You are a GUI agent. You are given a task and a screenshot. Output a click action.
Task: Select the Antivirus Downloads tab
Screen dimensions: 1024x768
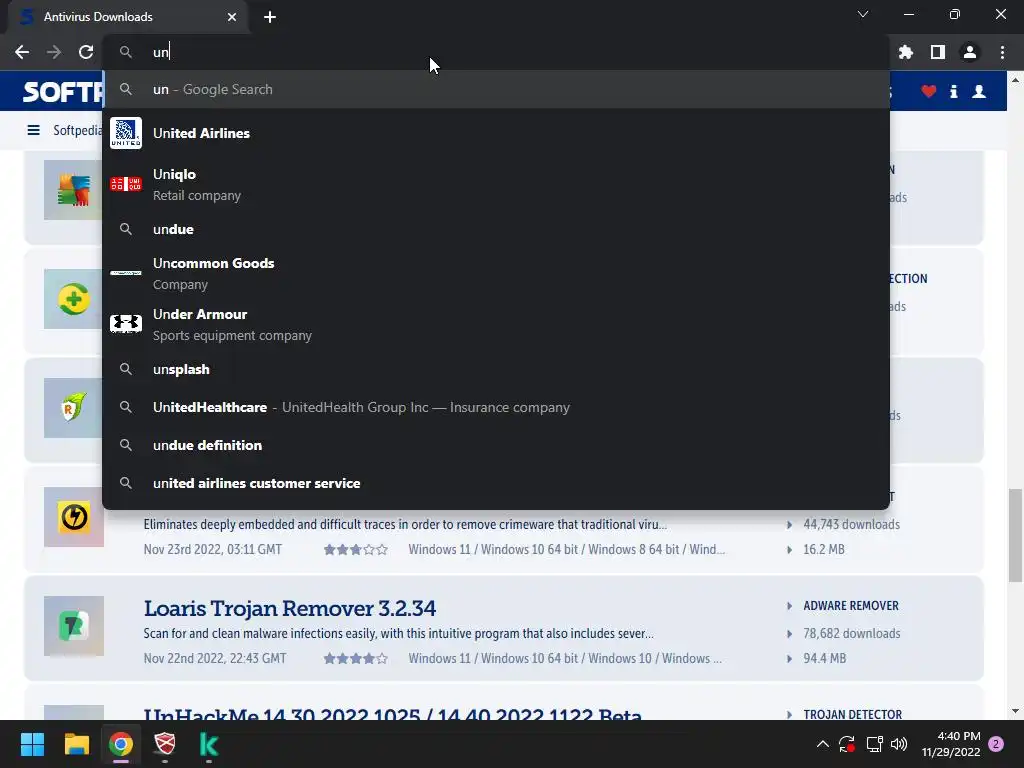[128, 17]
